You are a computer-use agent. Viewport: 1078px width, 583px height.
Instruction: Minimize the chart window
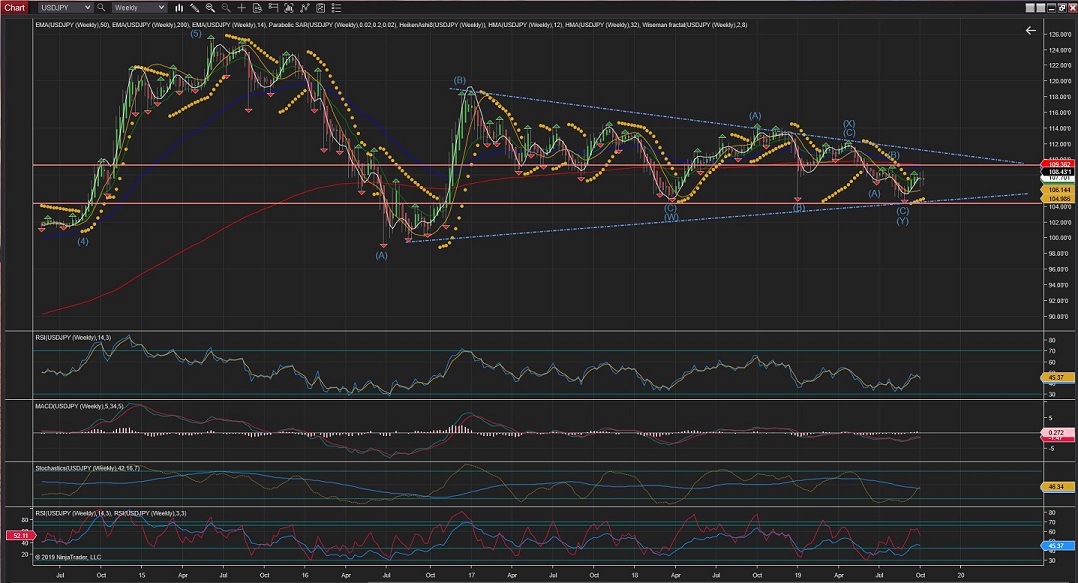click(x=1051, y=8)
